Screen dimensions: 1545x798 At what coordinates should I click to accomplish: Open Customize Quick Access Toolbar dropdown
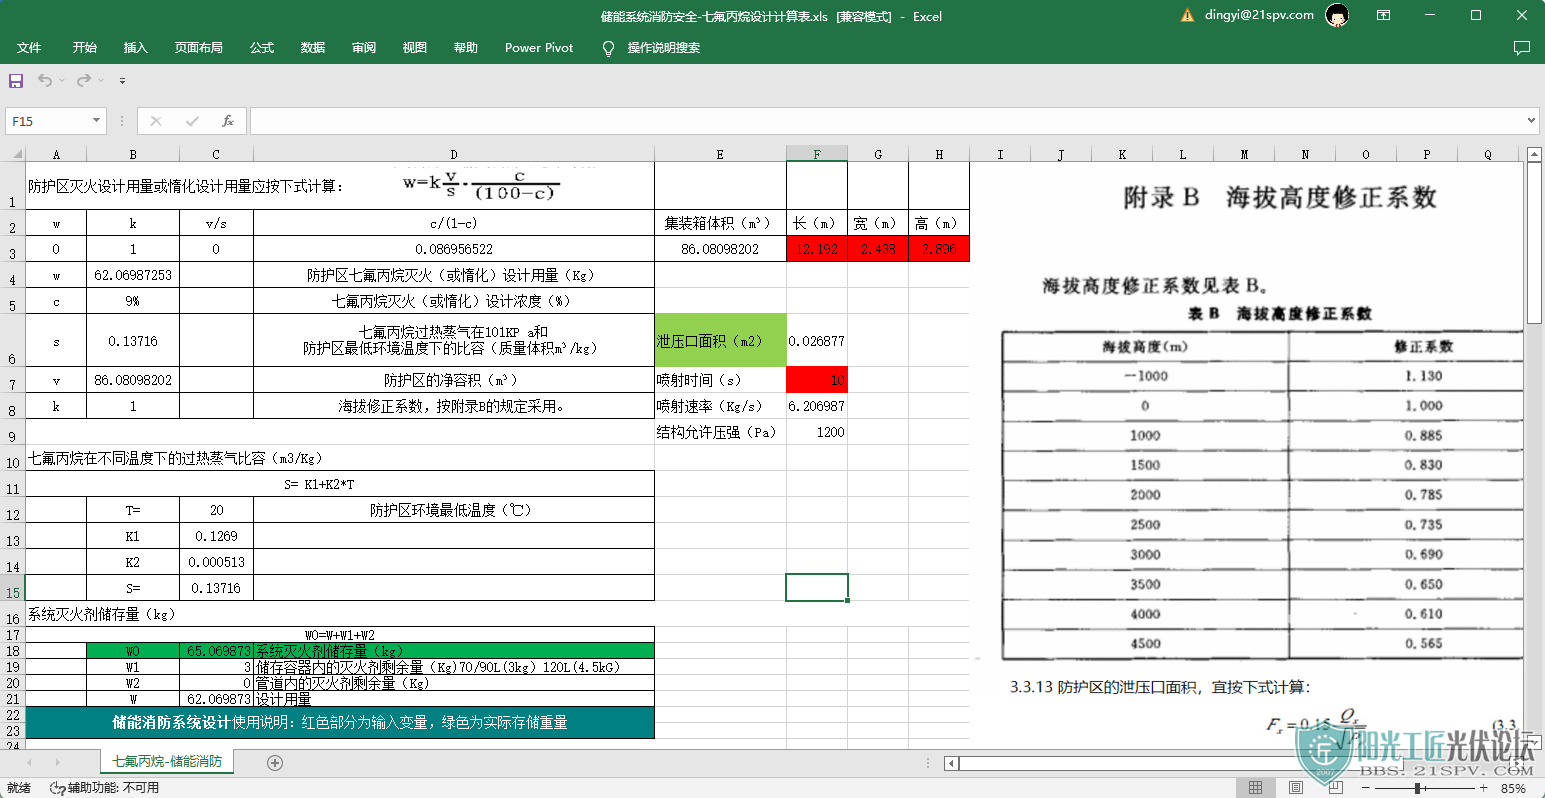122,81
